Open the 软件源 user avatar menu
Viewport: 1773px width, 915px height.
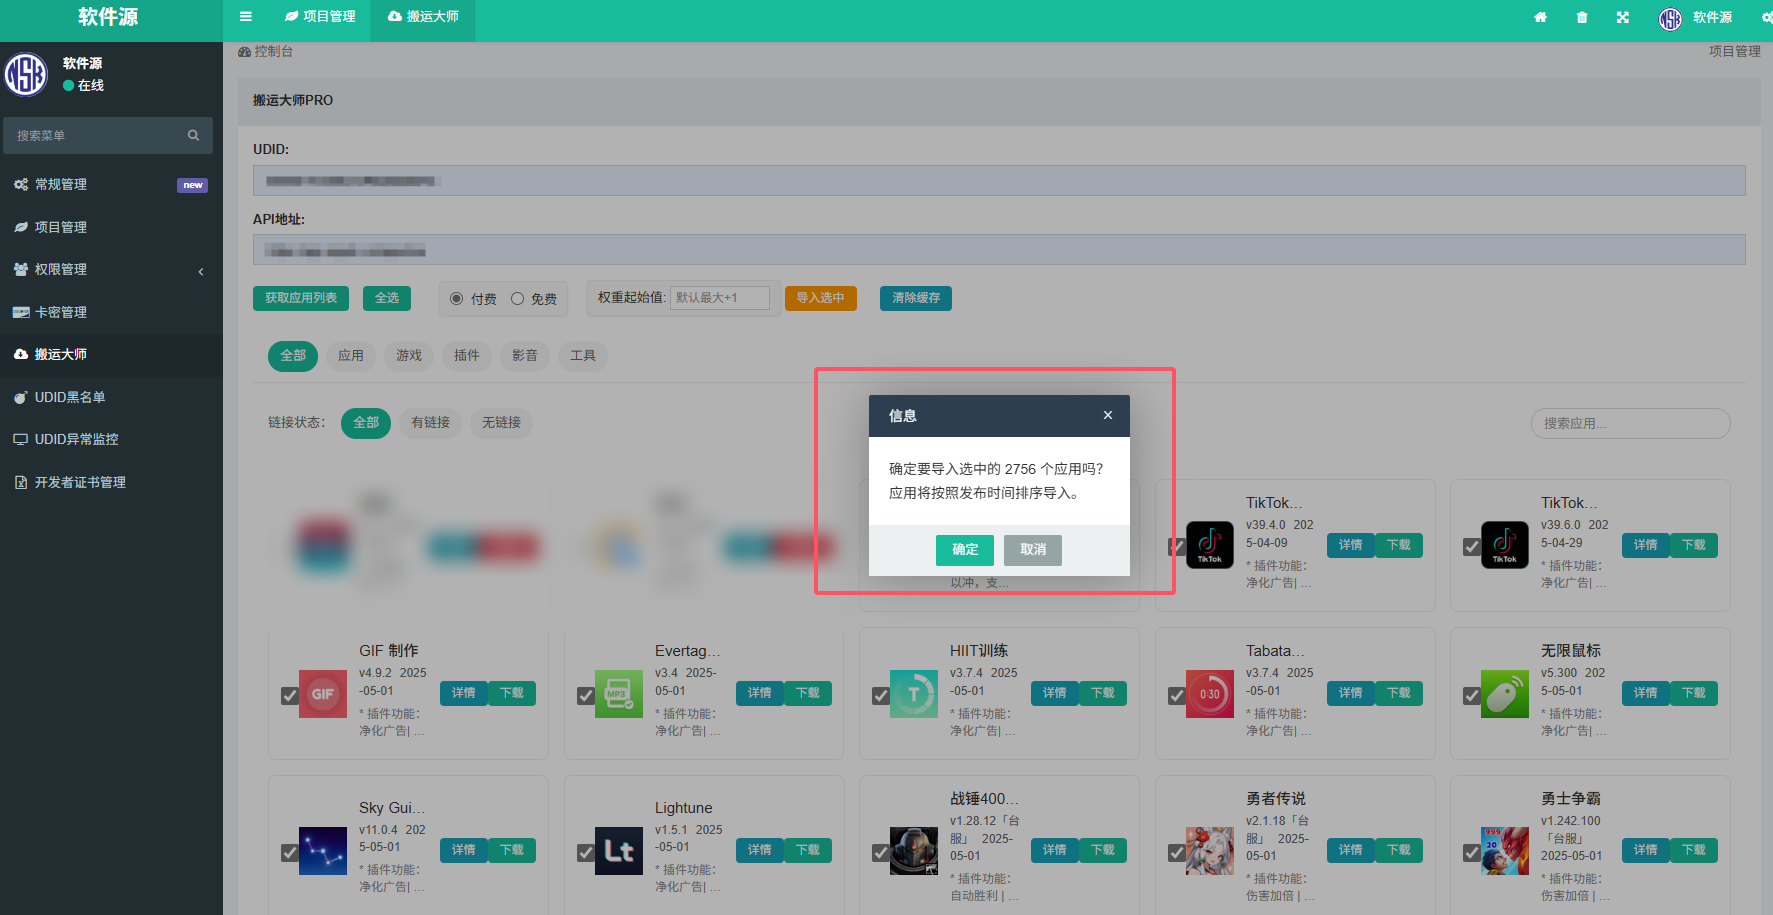[x=1695, y=18]
